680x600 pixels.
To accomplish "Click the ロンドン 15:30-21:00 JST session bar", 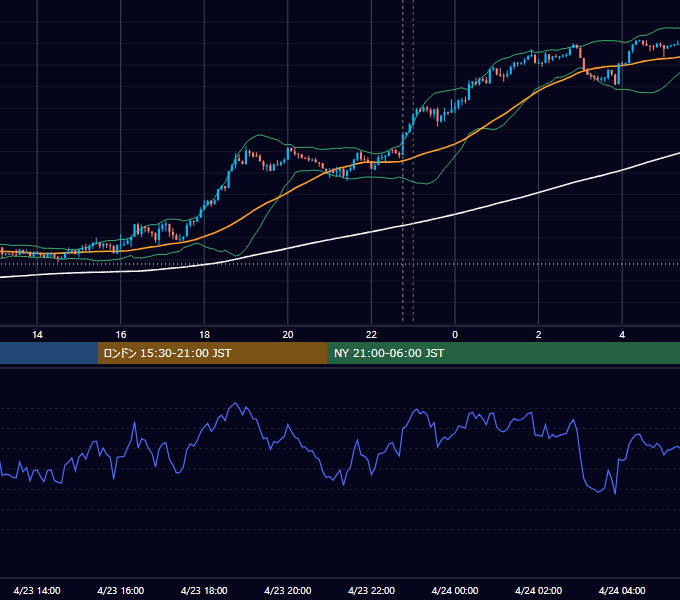I will point(212,353).
